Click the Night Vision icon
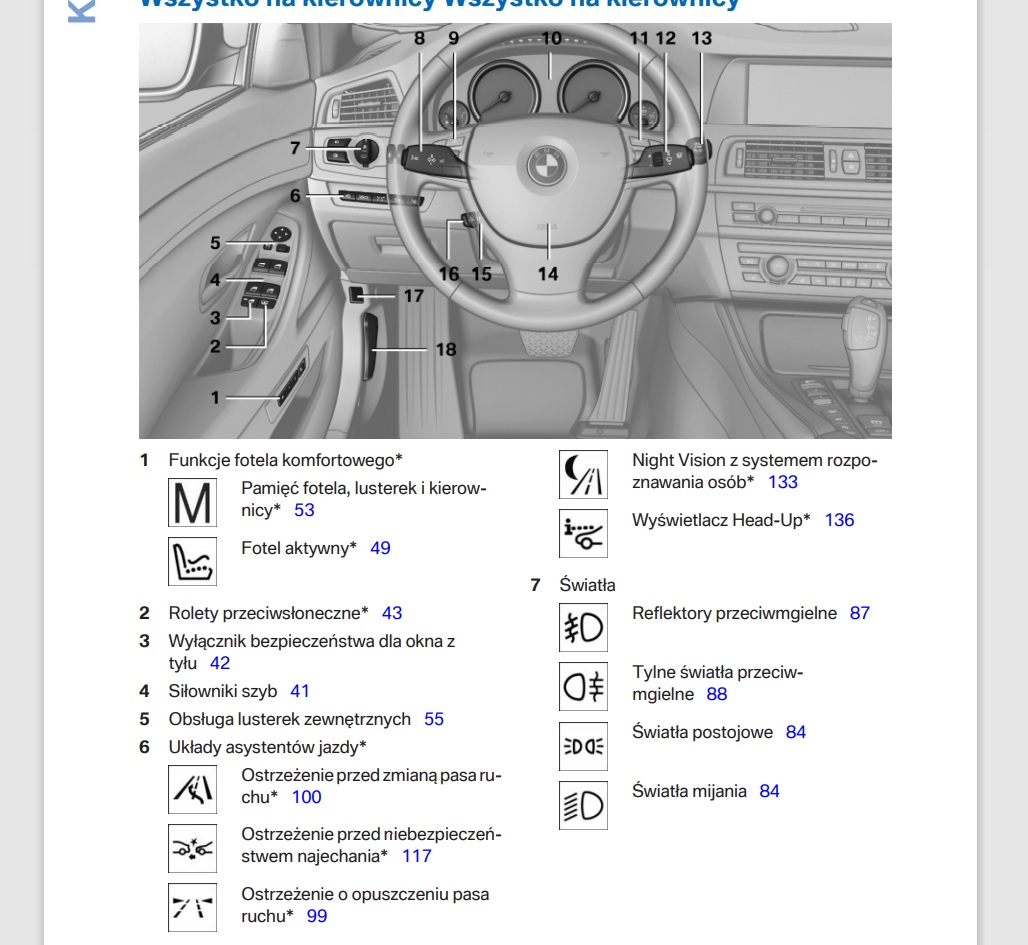Viewport: 1028px width, 945px height. pos(583,474)
